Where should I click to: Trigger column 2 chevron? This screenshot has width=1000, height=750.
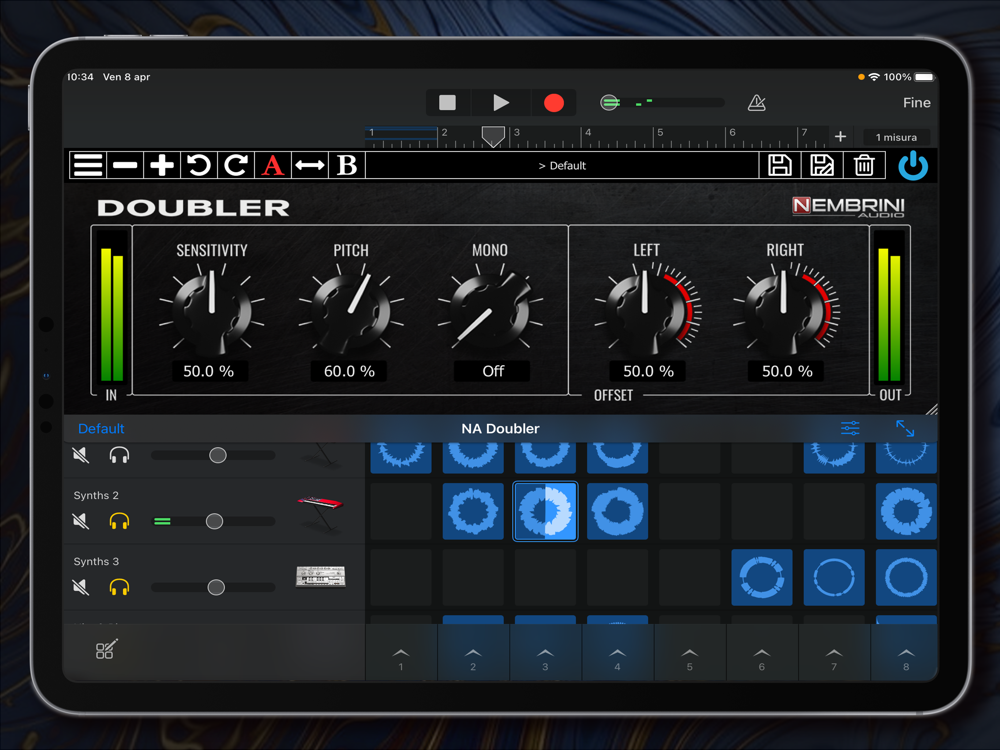(x=473, y=653)
